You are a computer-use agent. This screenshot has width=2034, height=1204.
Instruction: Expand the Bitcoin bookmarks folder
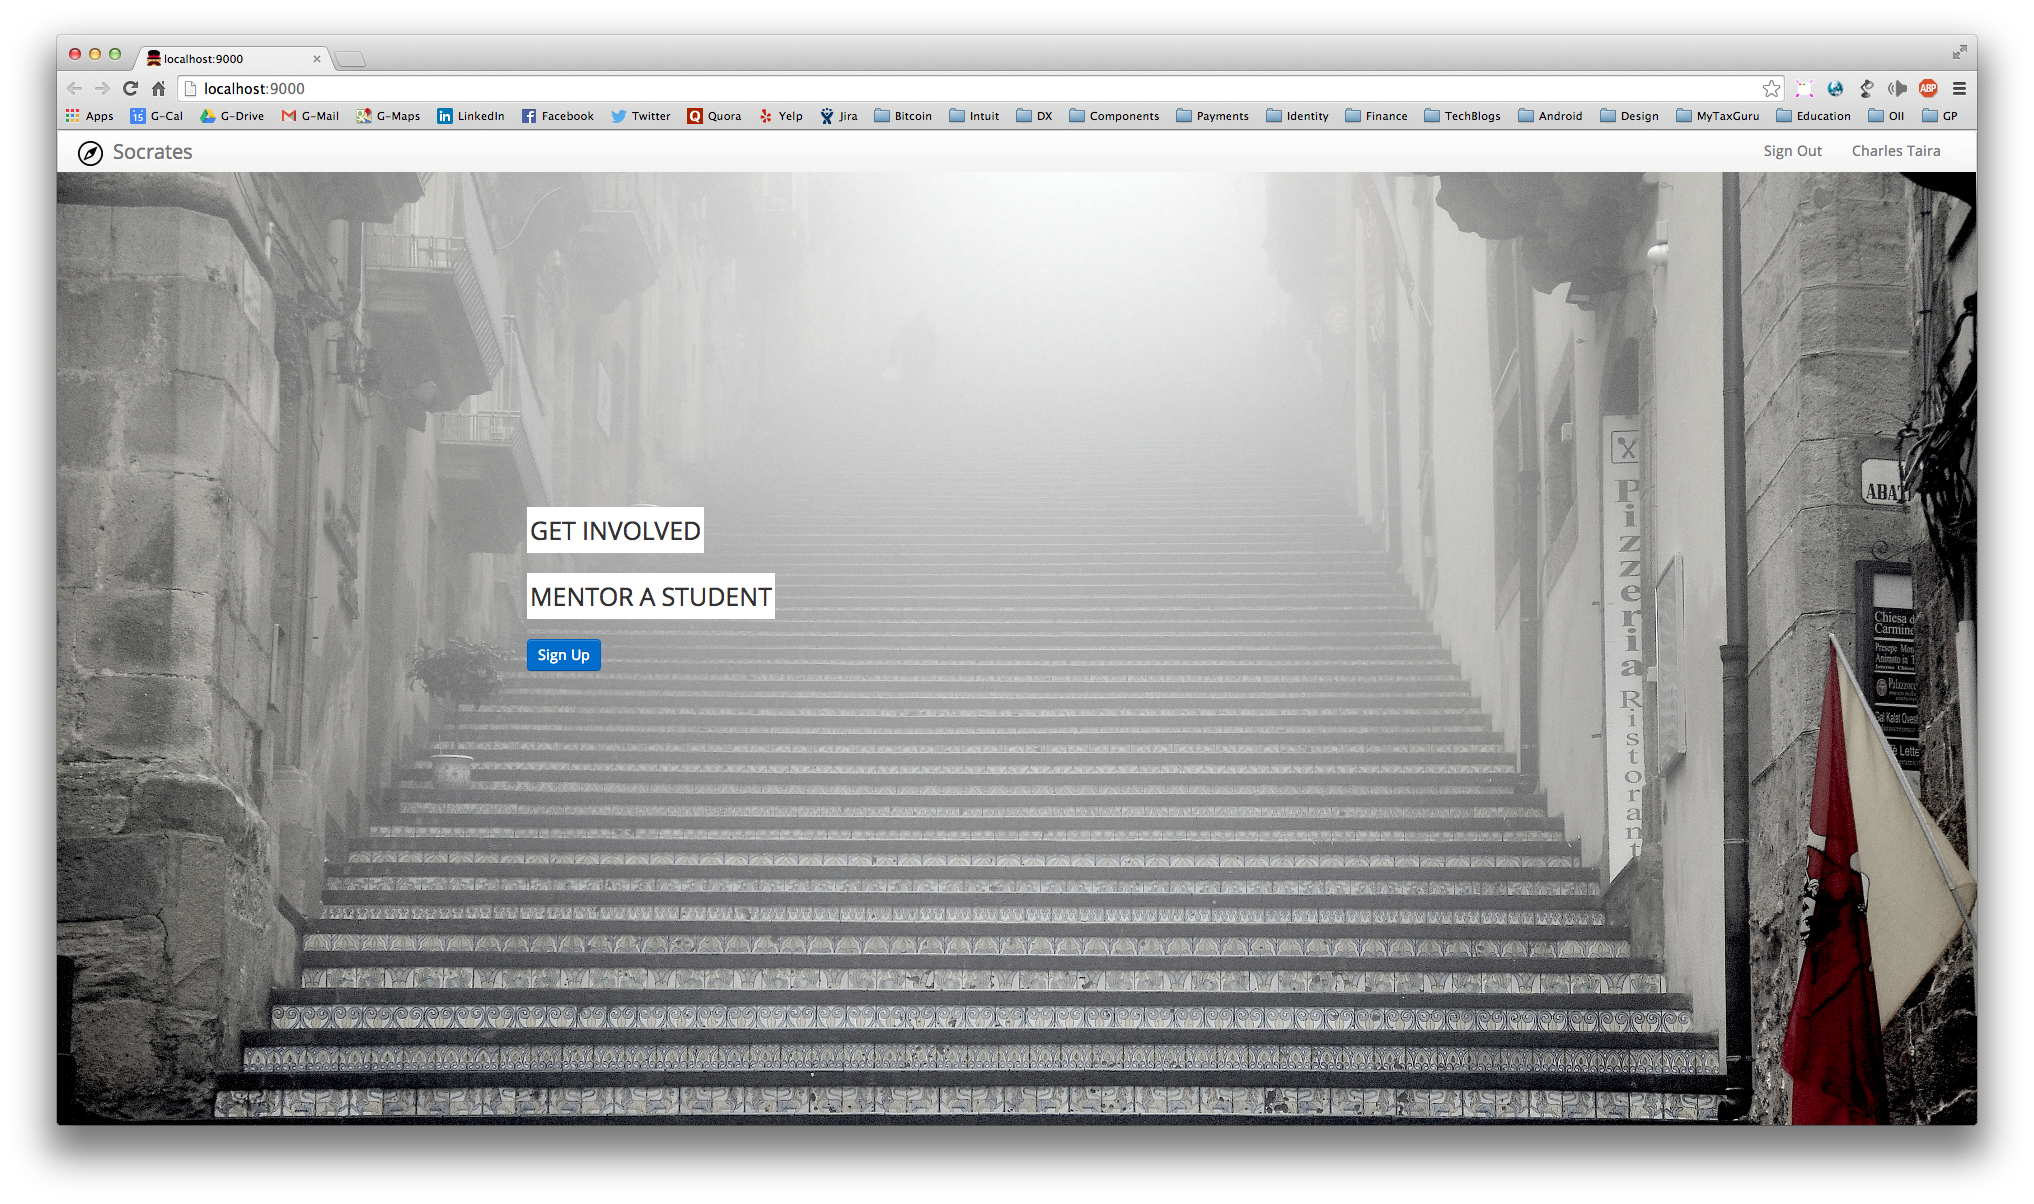click(903, 116)
